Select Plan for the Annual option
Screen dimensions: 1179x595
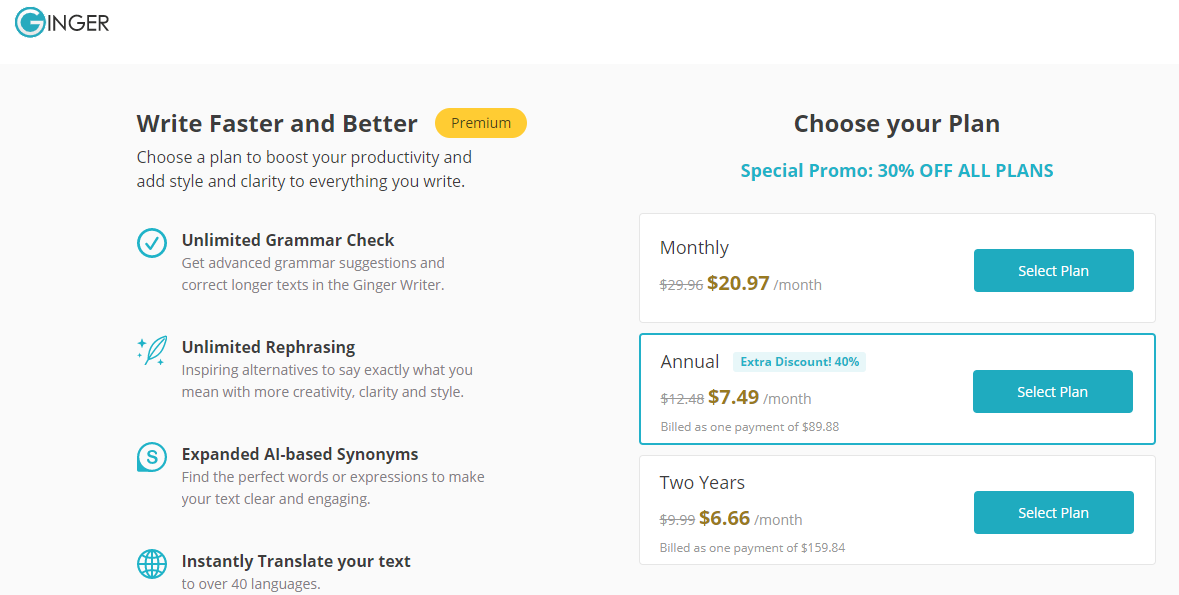click(1053, 392)
